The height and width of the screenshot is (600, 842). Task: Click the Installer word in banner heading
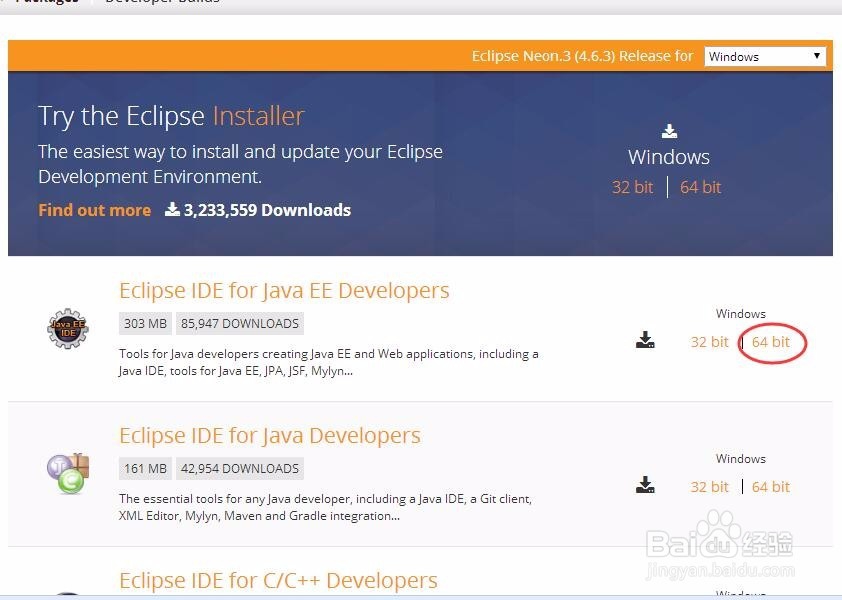click(258, 116)
